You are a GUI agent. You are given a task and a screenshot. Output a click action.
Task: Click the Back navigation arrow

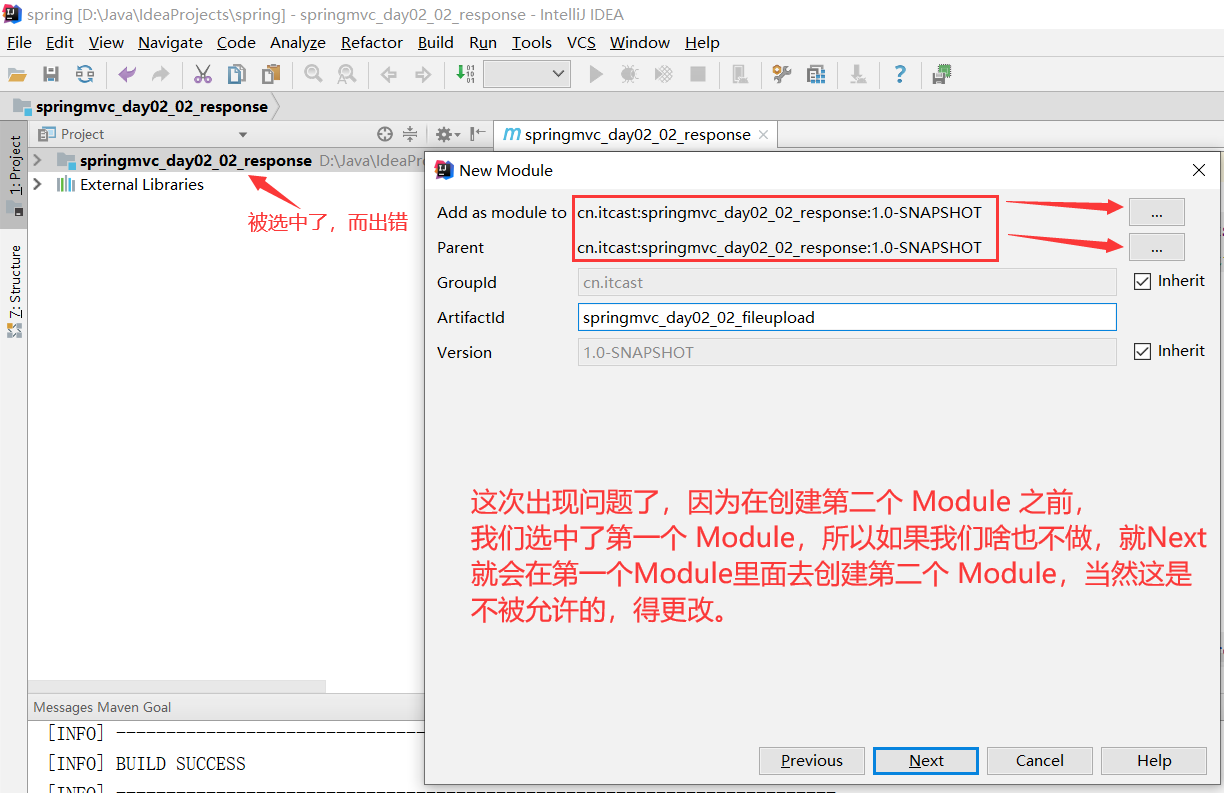[389, 74]
